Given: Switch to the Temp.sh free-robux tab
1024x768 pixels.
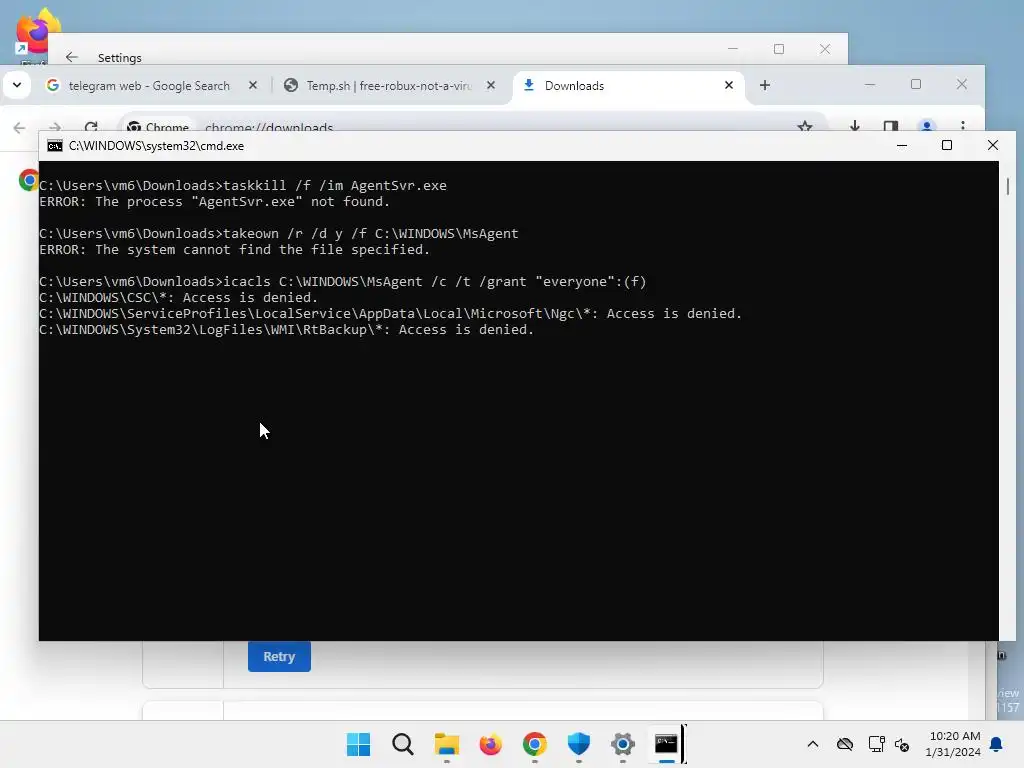Looking at the screenshot, I should pyautogui.click(x=389, y=86).
